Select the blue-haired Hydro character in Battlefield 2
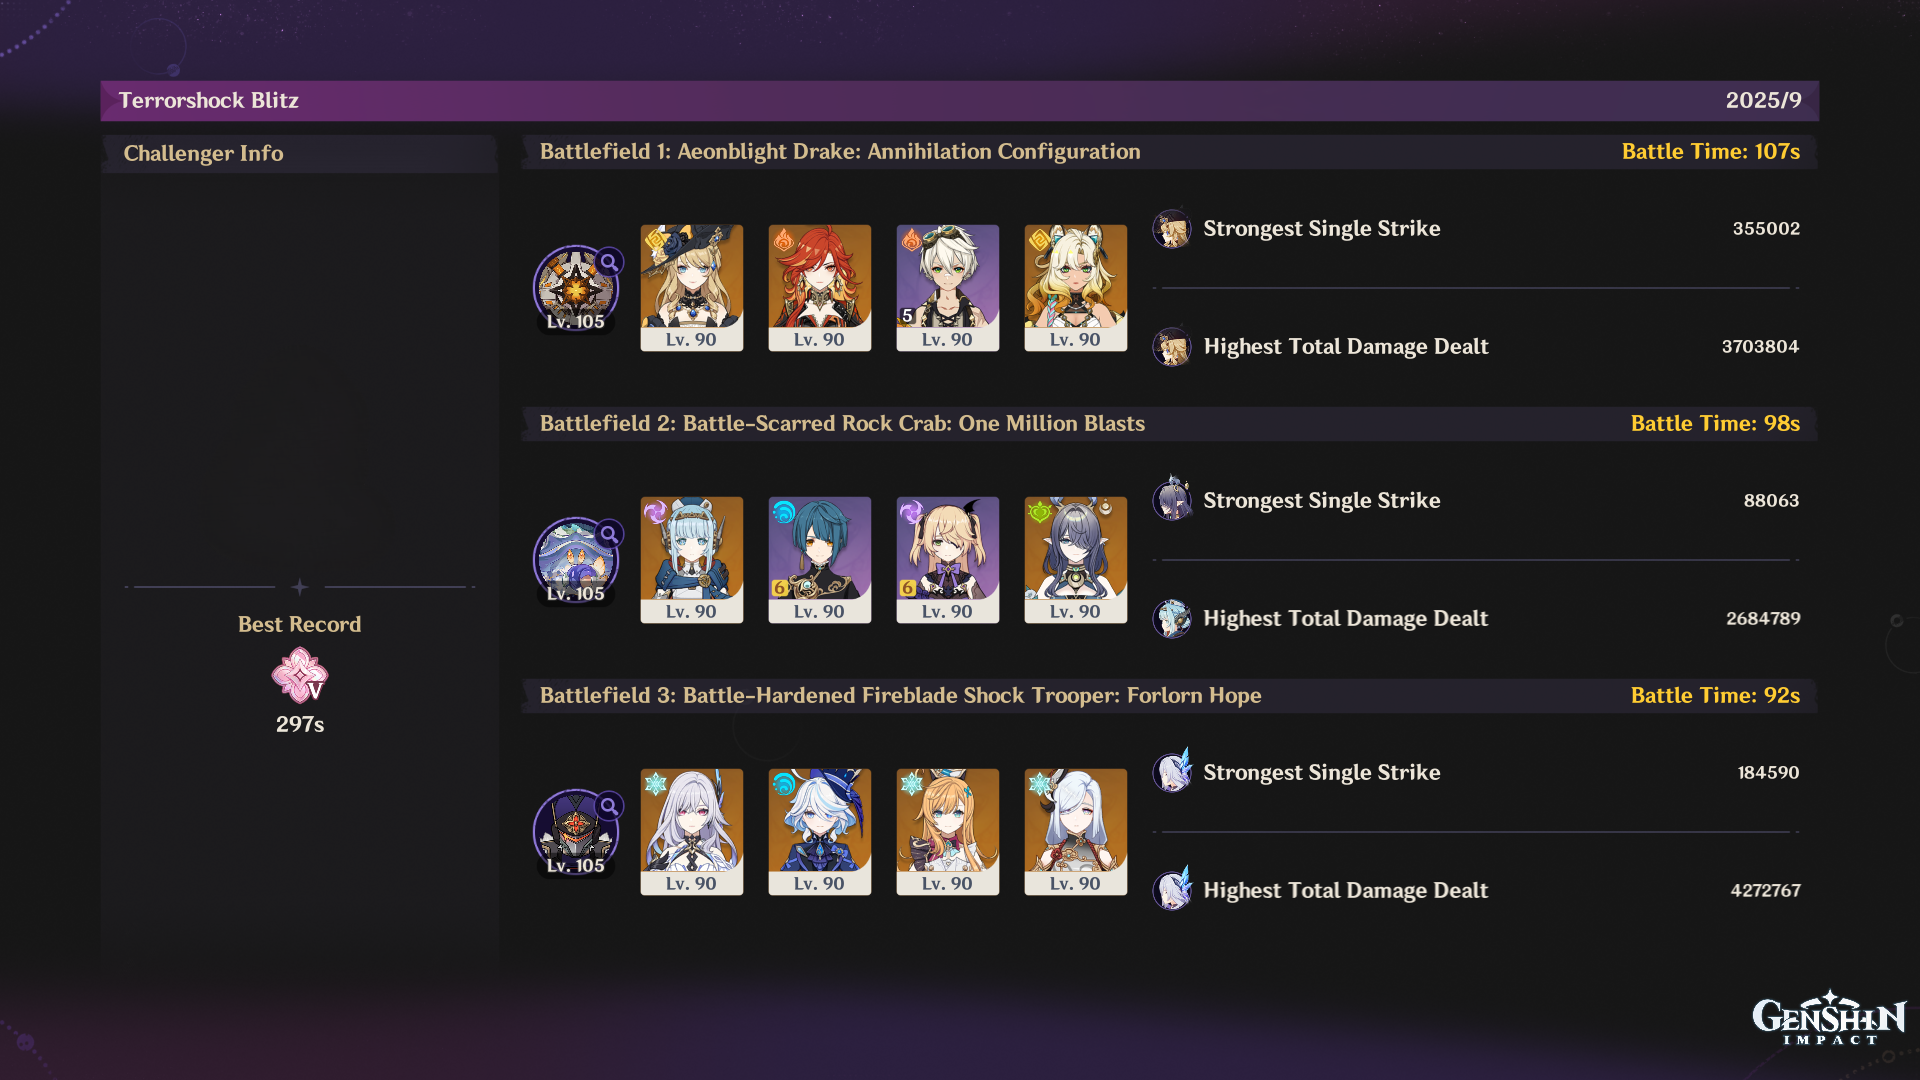Image resolution: width=1920 pixels, height=1080 pixels. [x=820, y=560]
